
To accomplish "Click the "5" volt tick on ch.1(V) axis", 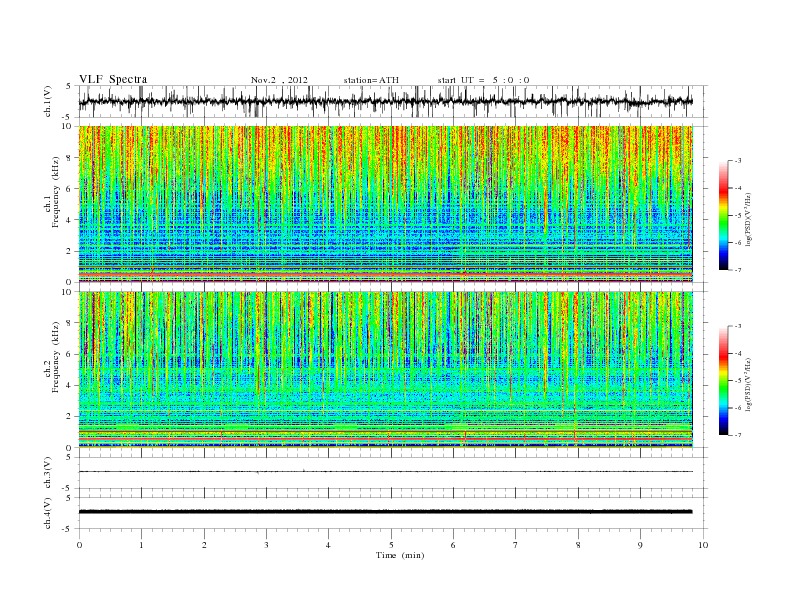I will pyautogui.click(x=69, y=86).
